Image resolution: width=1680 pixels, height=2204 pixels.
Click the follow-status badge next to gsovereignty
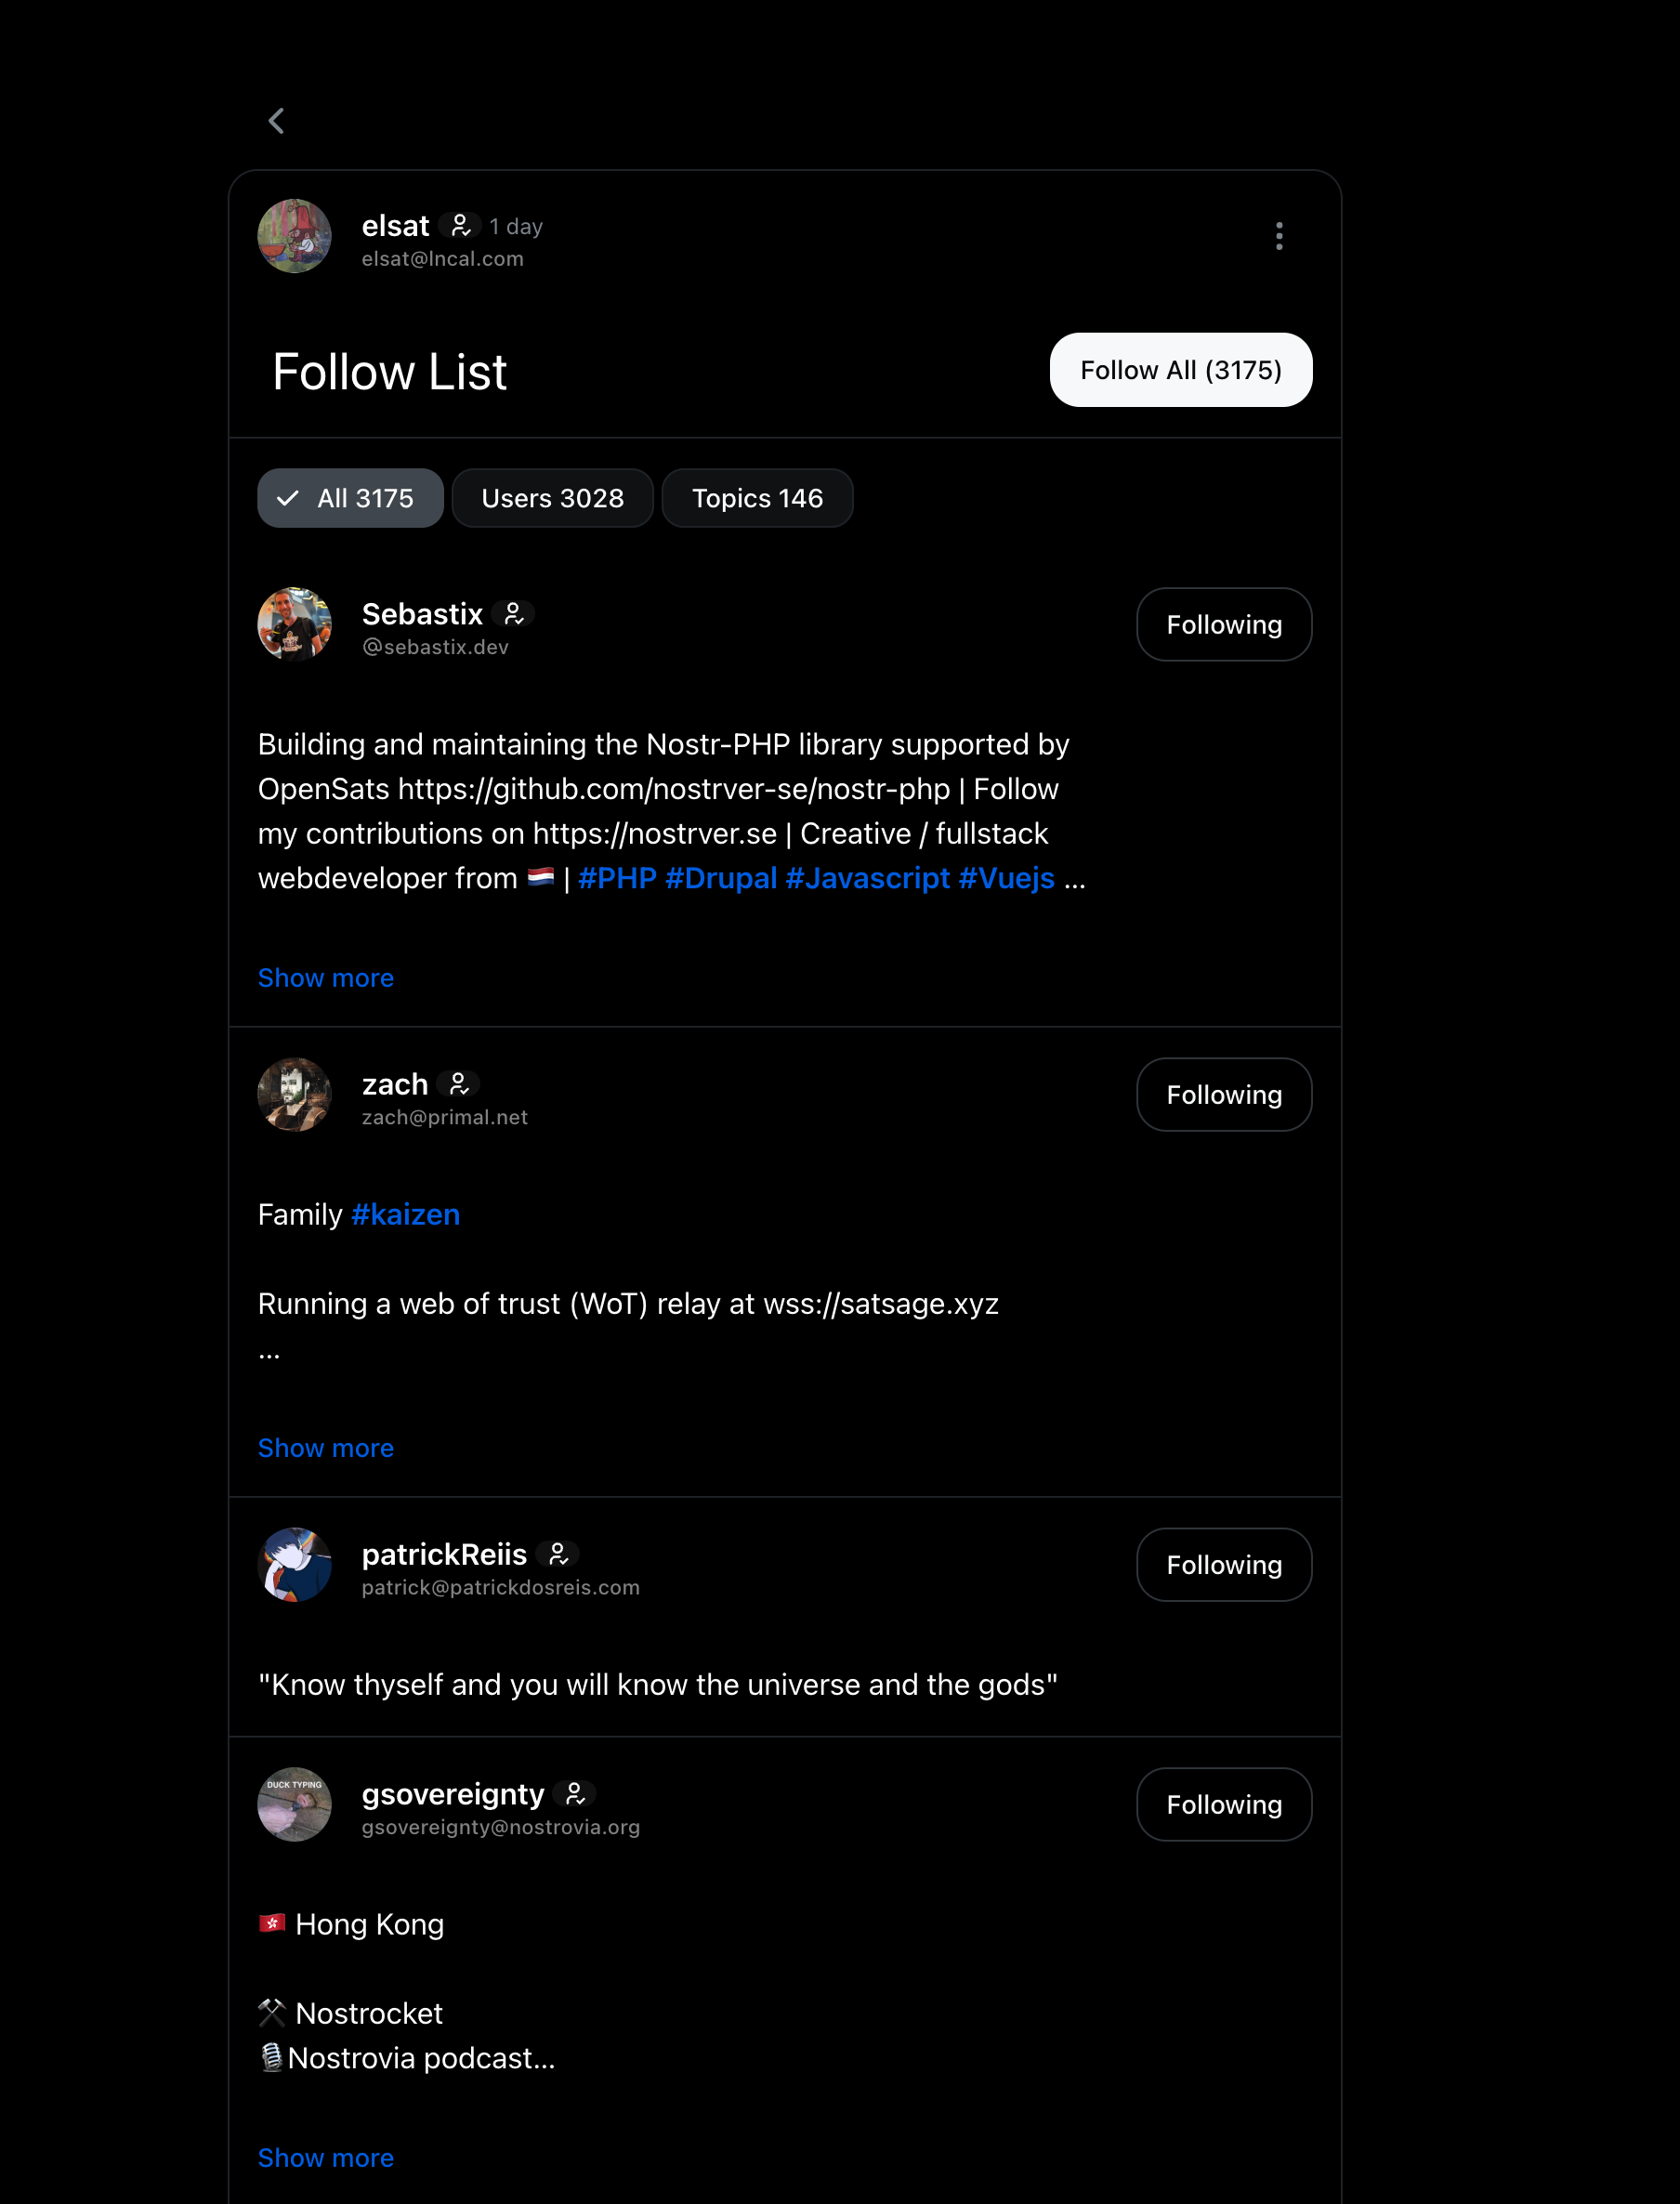pyautogui.click(x=575, y=1794)
